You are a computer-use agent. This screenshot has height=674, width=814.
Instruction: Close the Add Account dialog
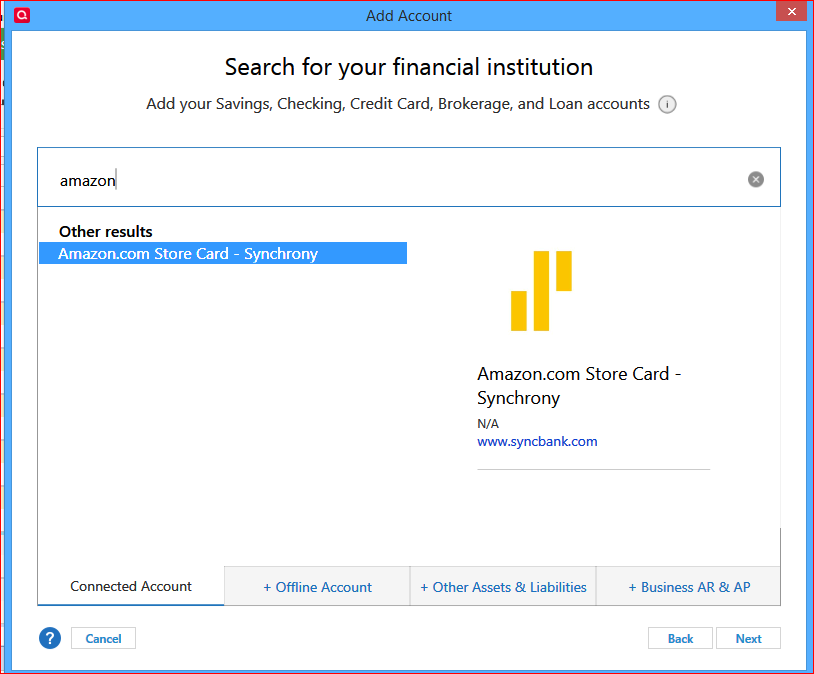pos(791,11)
